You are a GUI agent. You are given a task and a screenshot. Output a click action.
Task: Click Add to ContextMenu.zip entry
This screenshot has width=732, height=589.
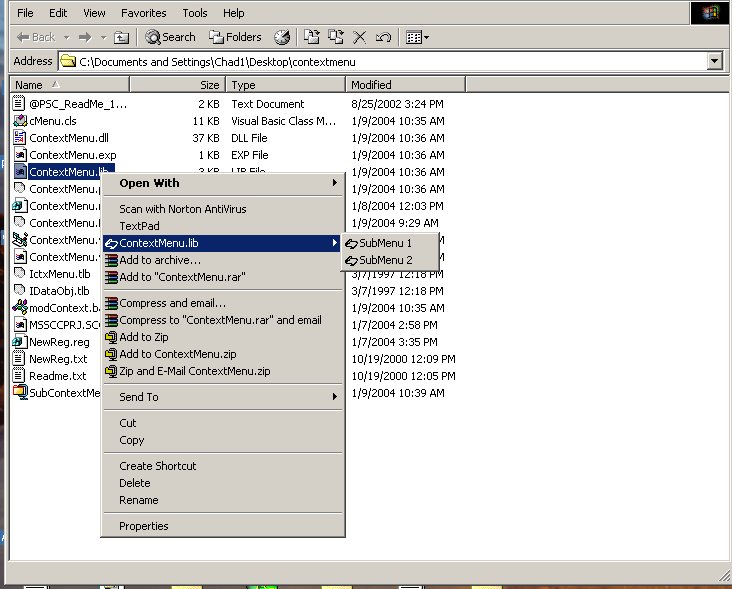[177, 354]
